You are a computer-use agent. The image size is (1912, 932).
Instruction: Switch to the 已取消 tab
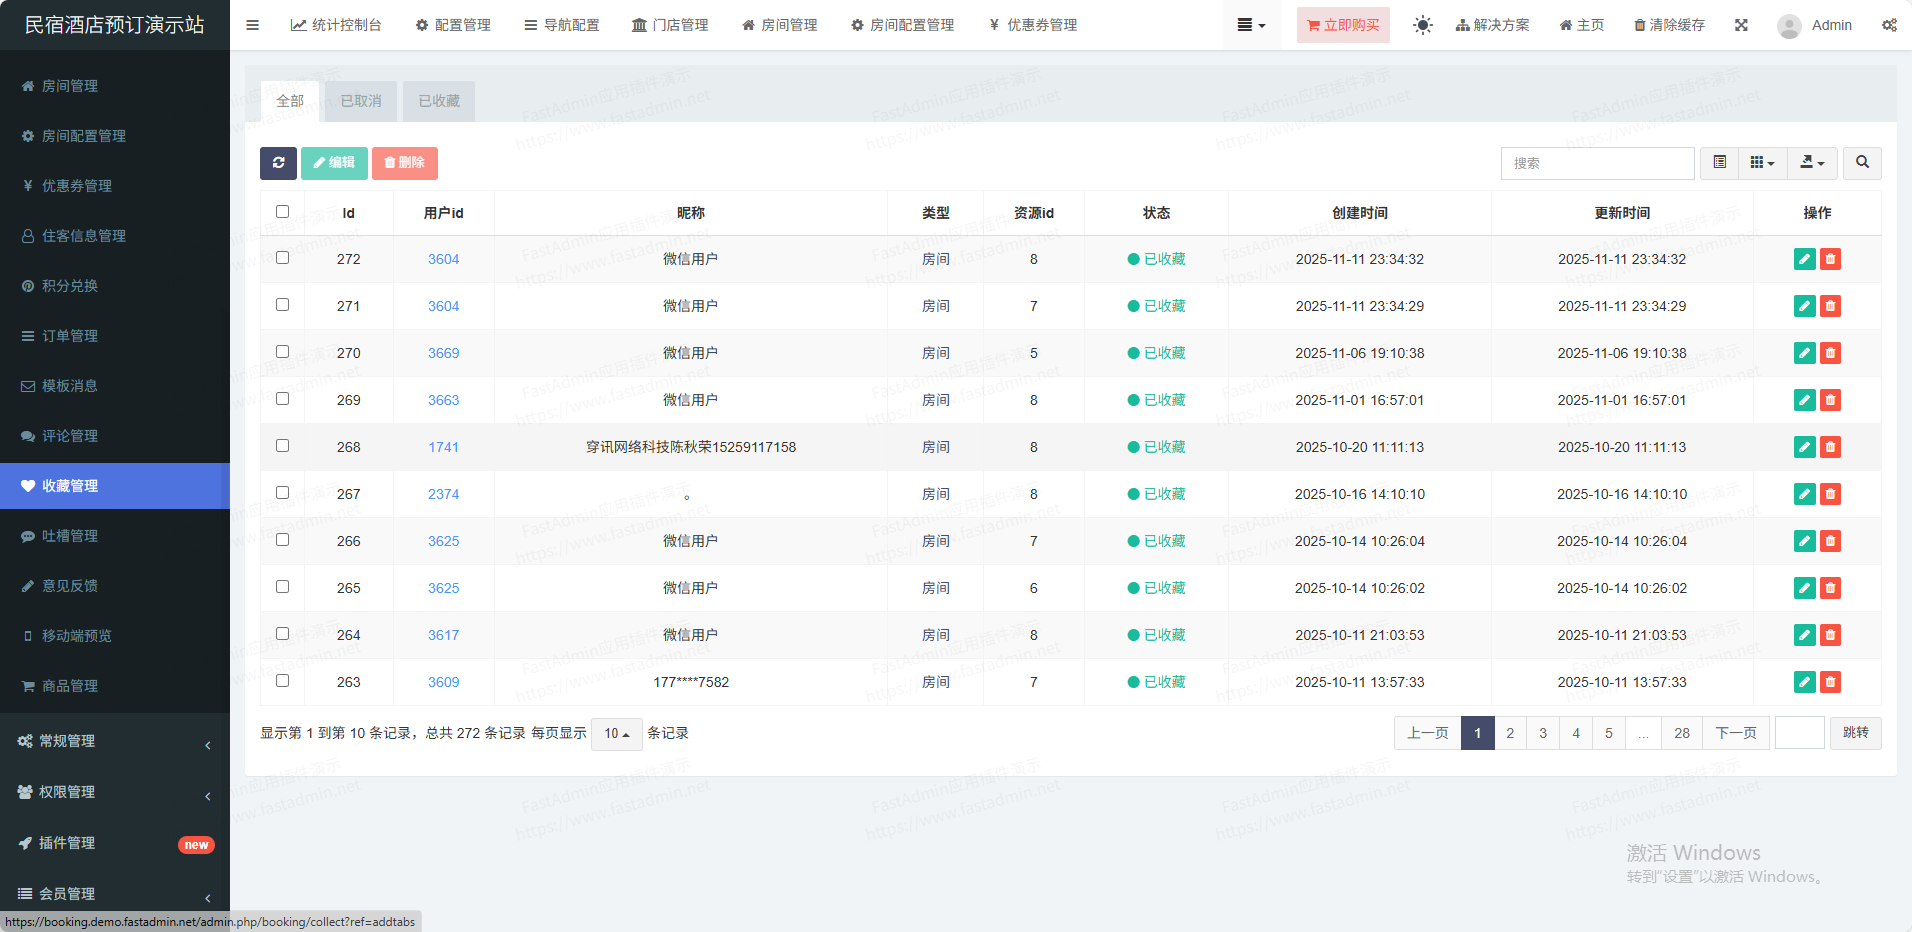361,101
